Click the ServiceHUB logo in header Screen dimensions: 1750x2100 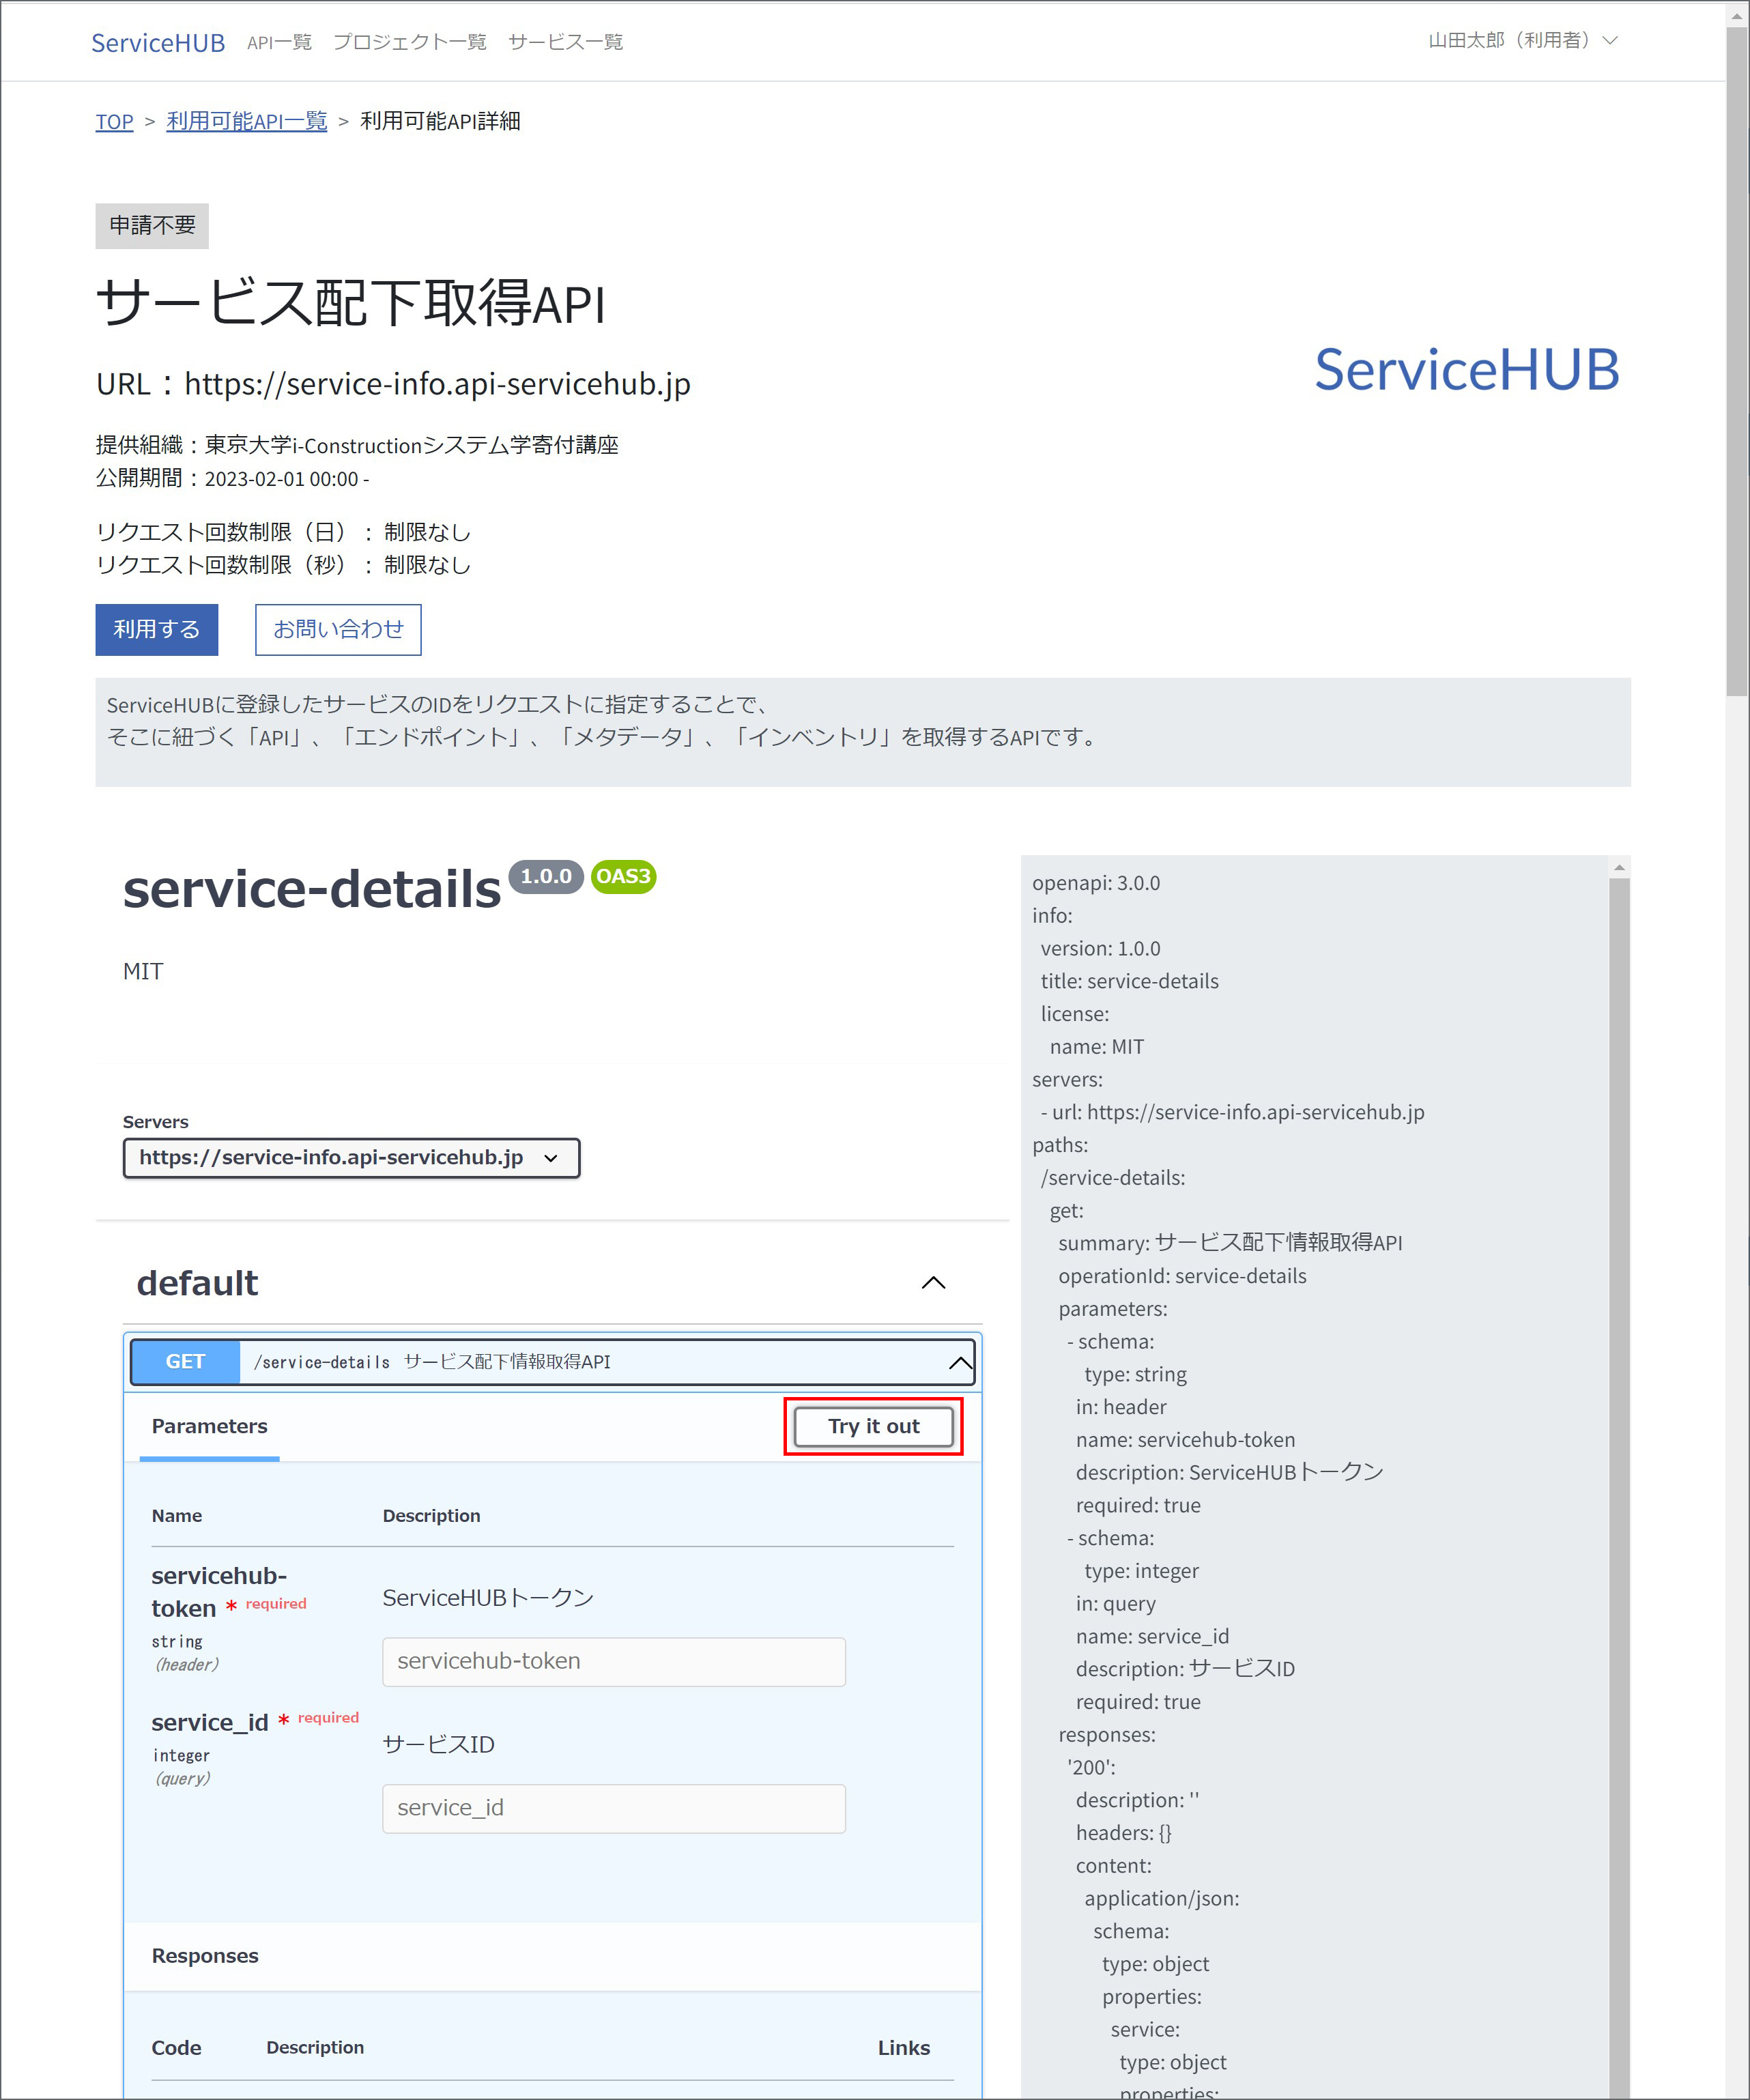[158, 42]
